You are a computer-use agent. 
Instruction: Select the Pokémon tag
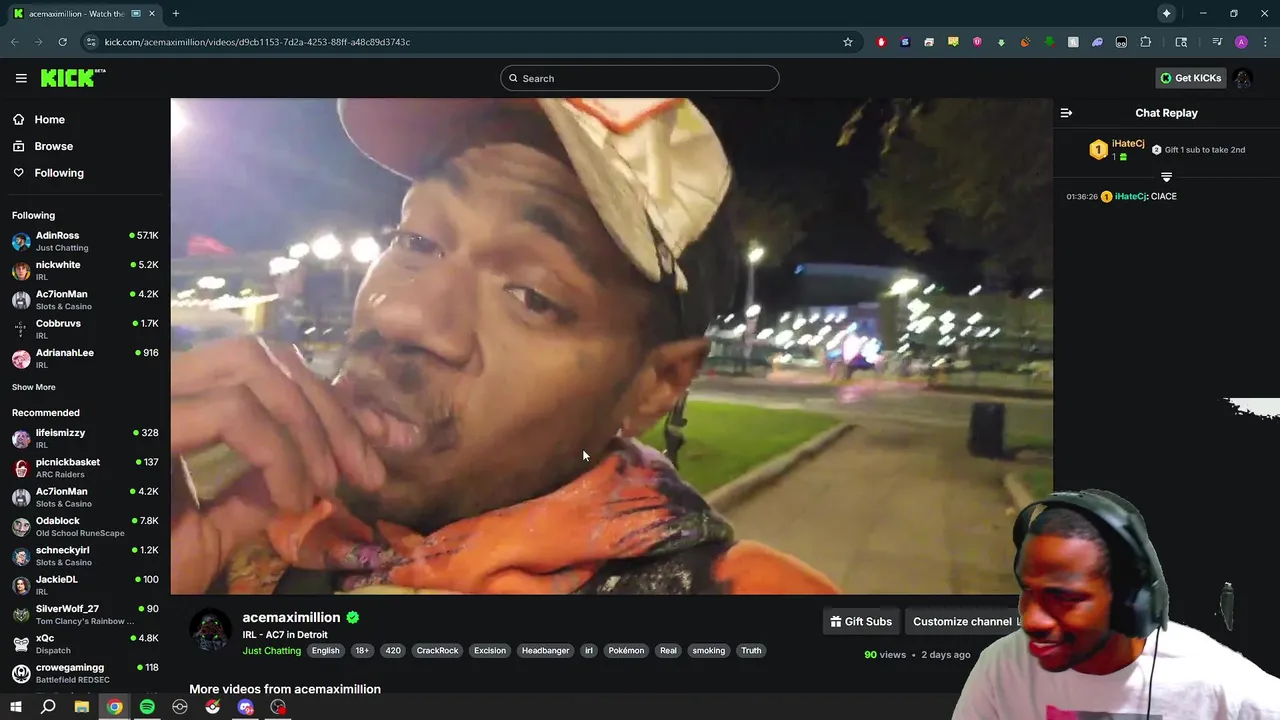point(626,650)
